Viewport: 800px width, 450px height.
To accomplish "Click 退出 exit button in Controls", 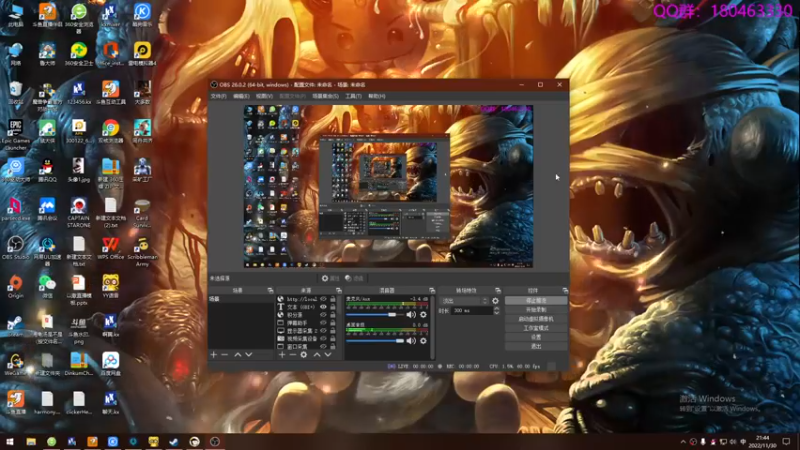I will coord(536,346).
